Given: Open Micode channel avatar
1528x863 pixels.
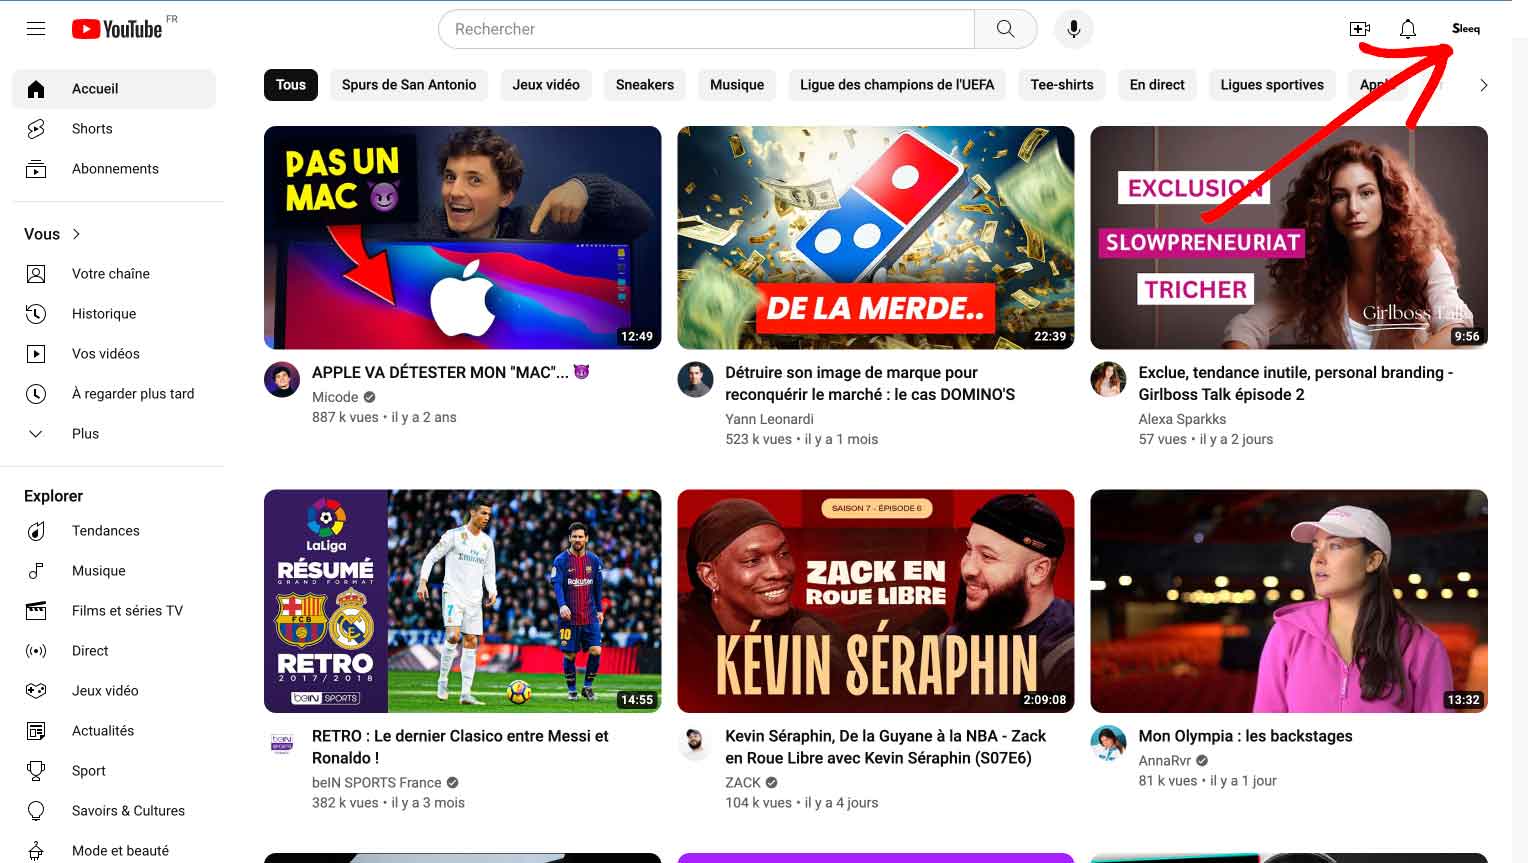Looking at the screenshot, I should point(282,380).
